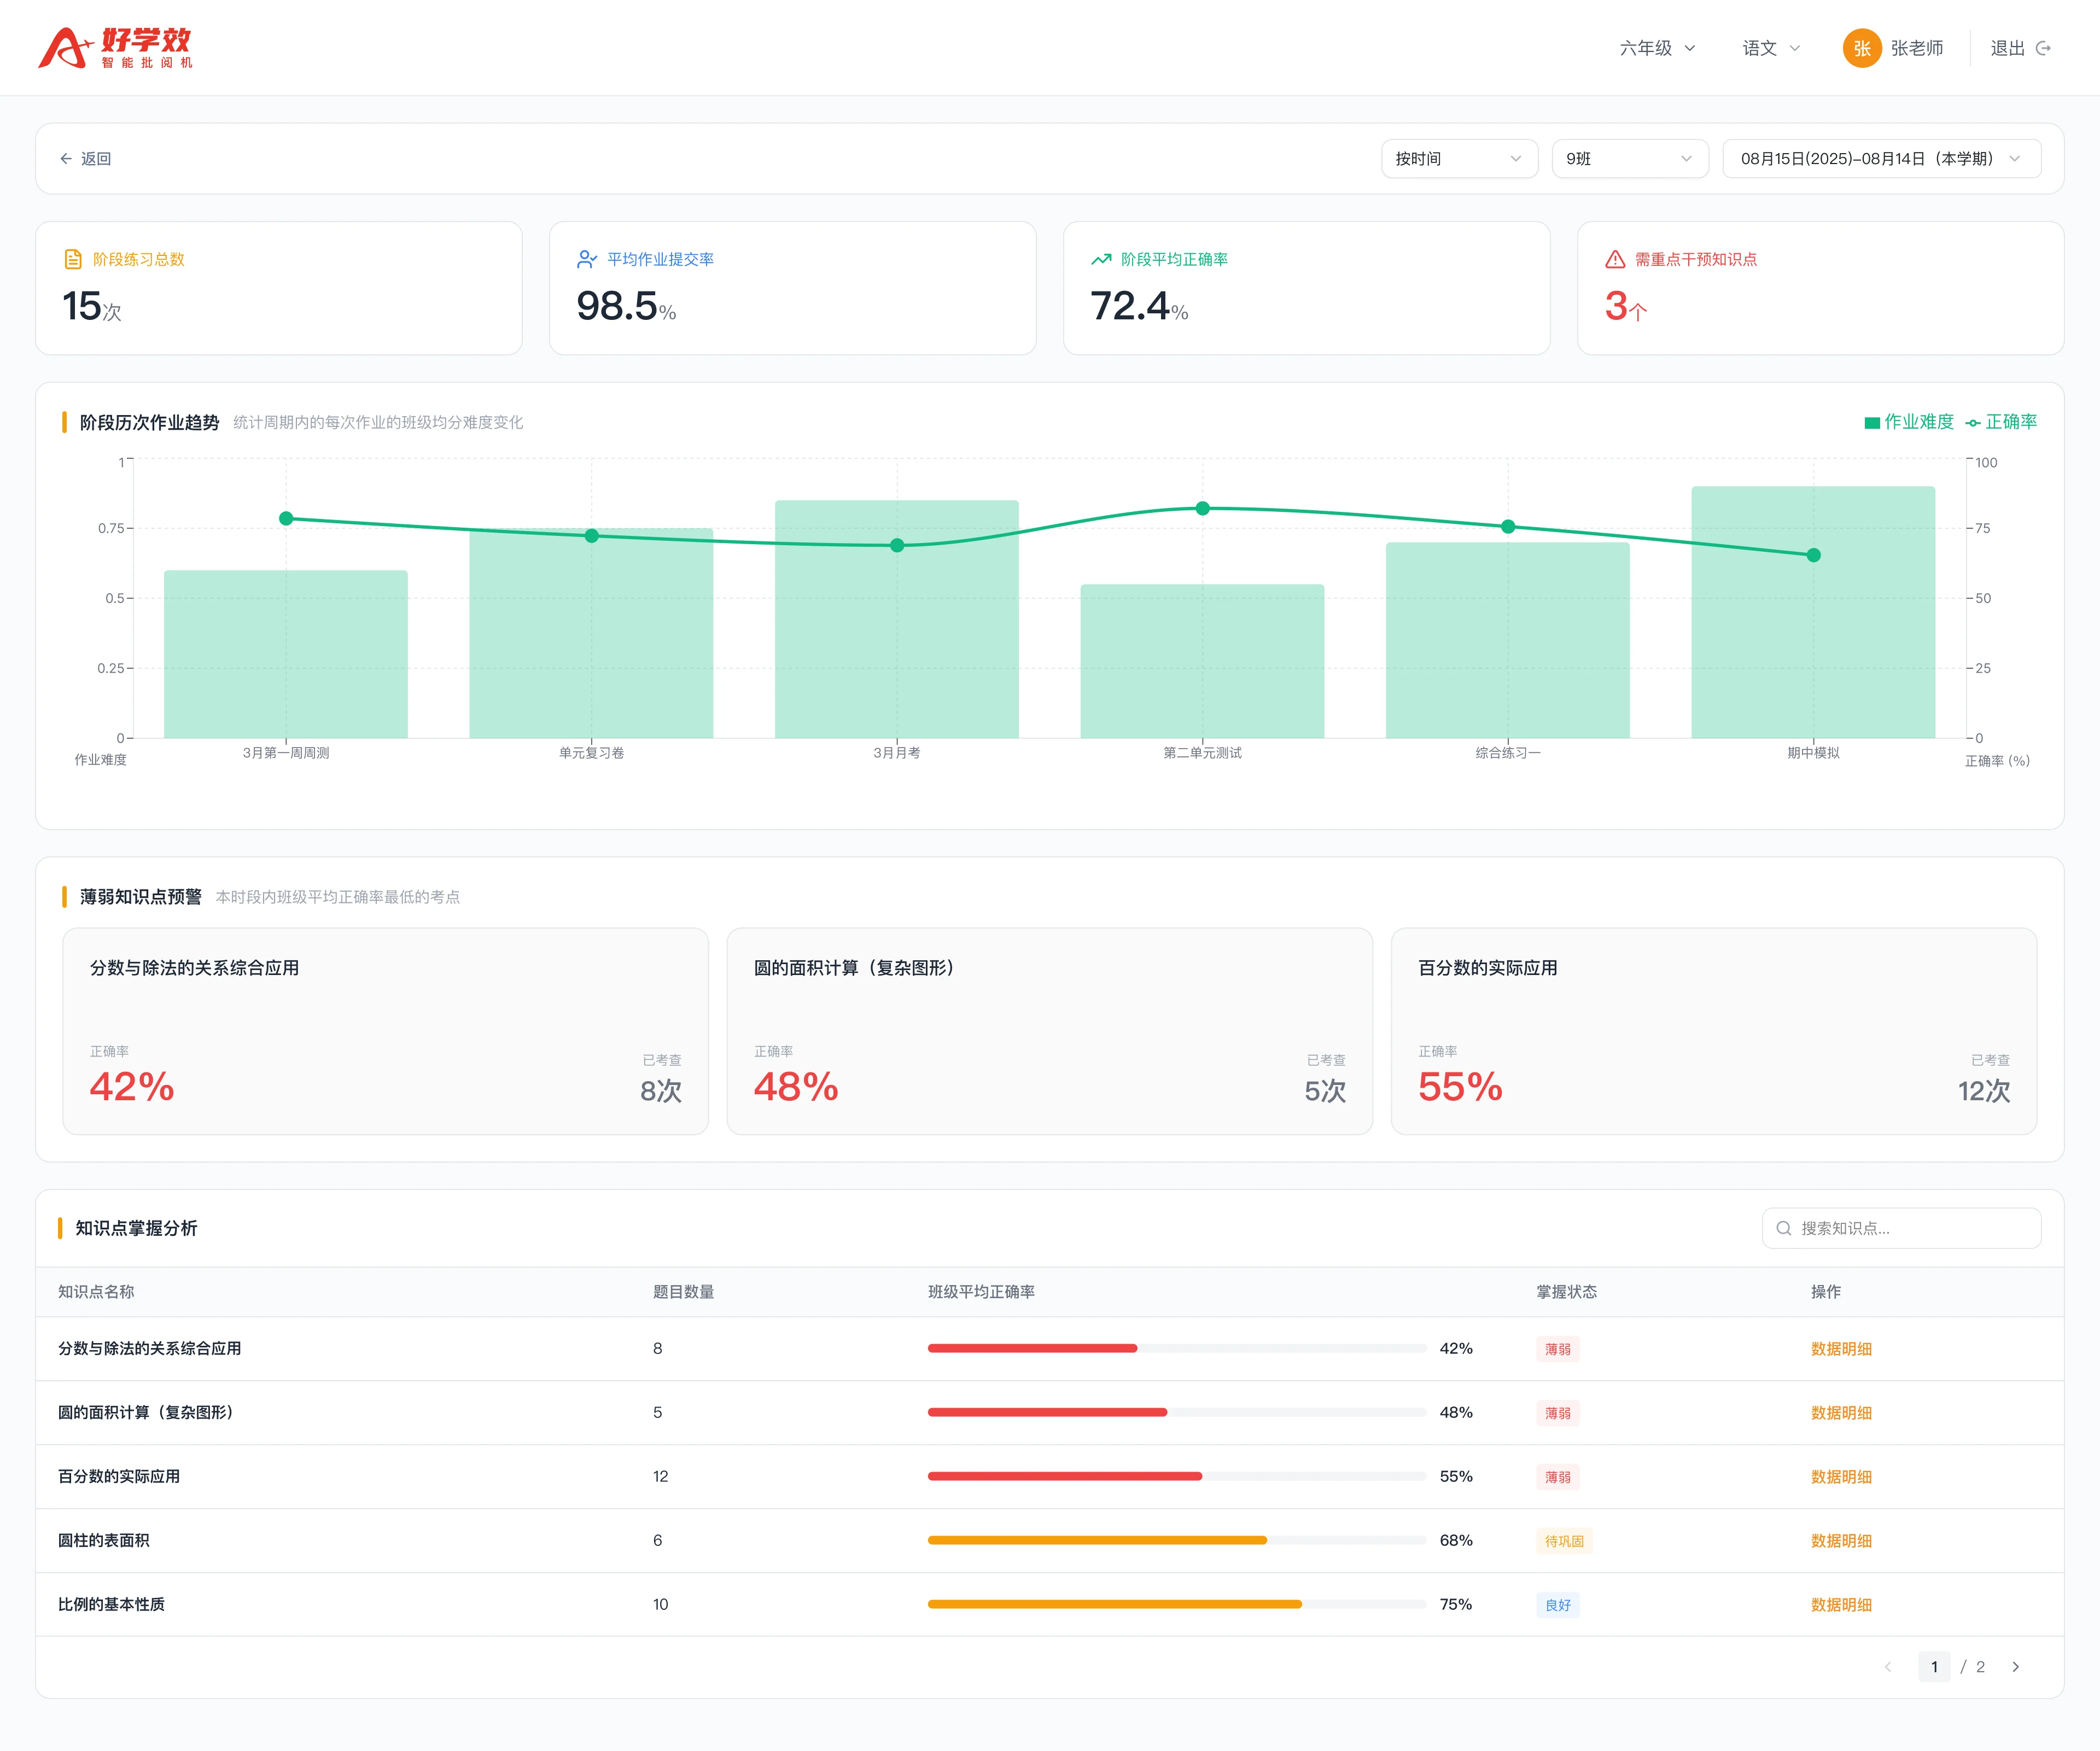The image size is (2100, 1751).
Task: Open the date range 本学期 dropdown
Action: [1881, 159]
